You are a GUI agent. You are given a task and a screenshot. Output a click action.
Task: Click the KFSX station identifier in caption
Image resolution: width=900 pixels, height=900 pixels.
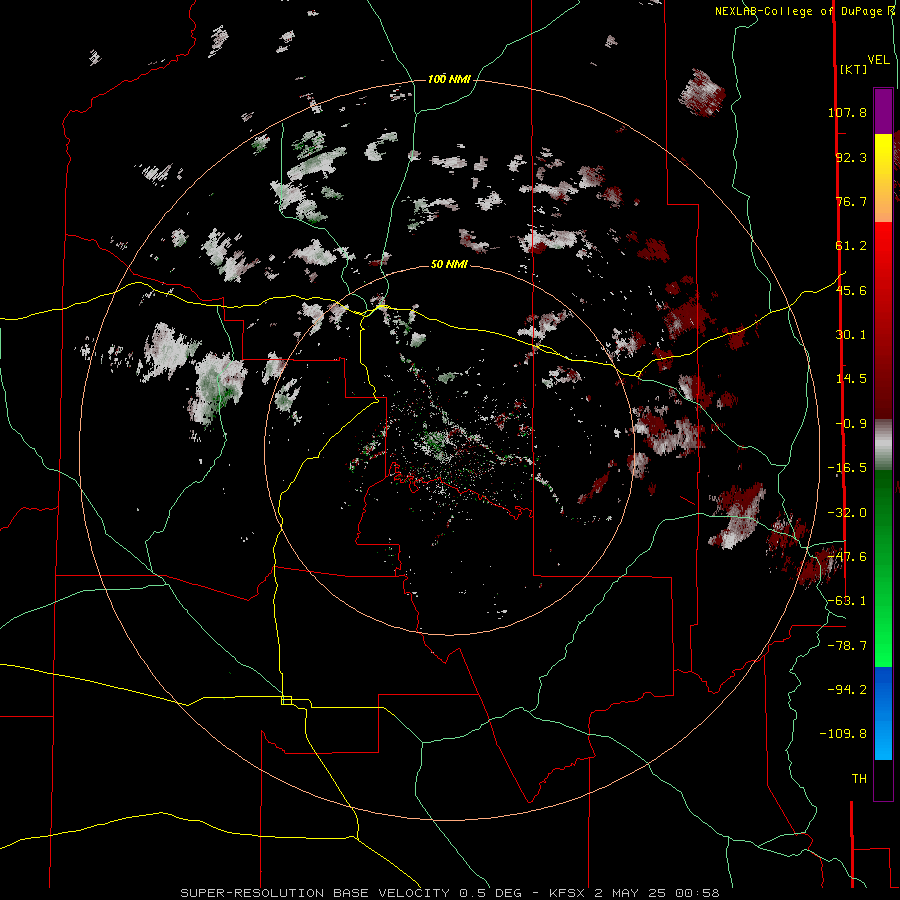click(568, 893)
